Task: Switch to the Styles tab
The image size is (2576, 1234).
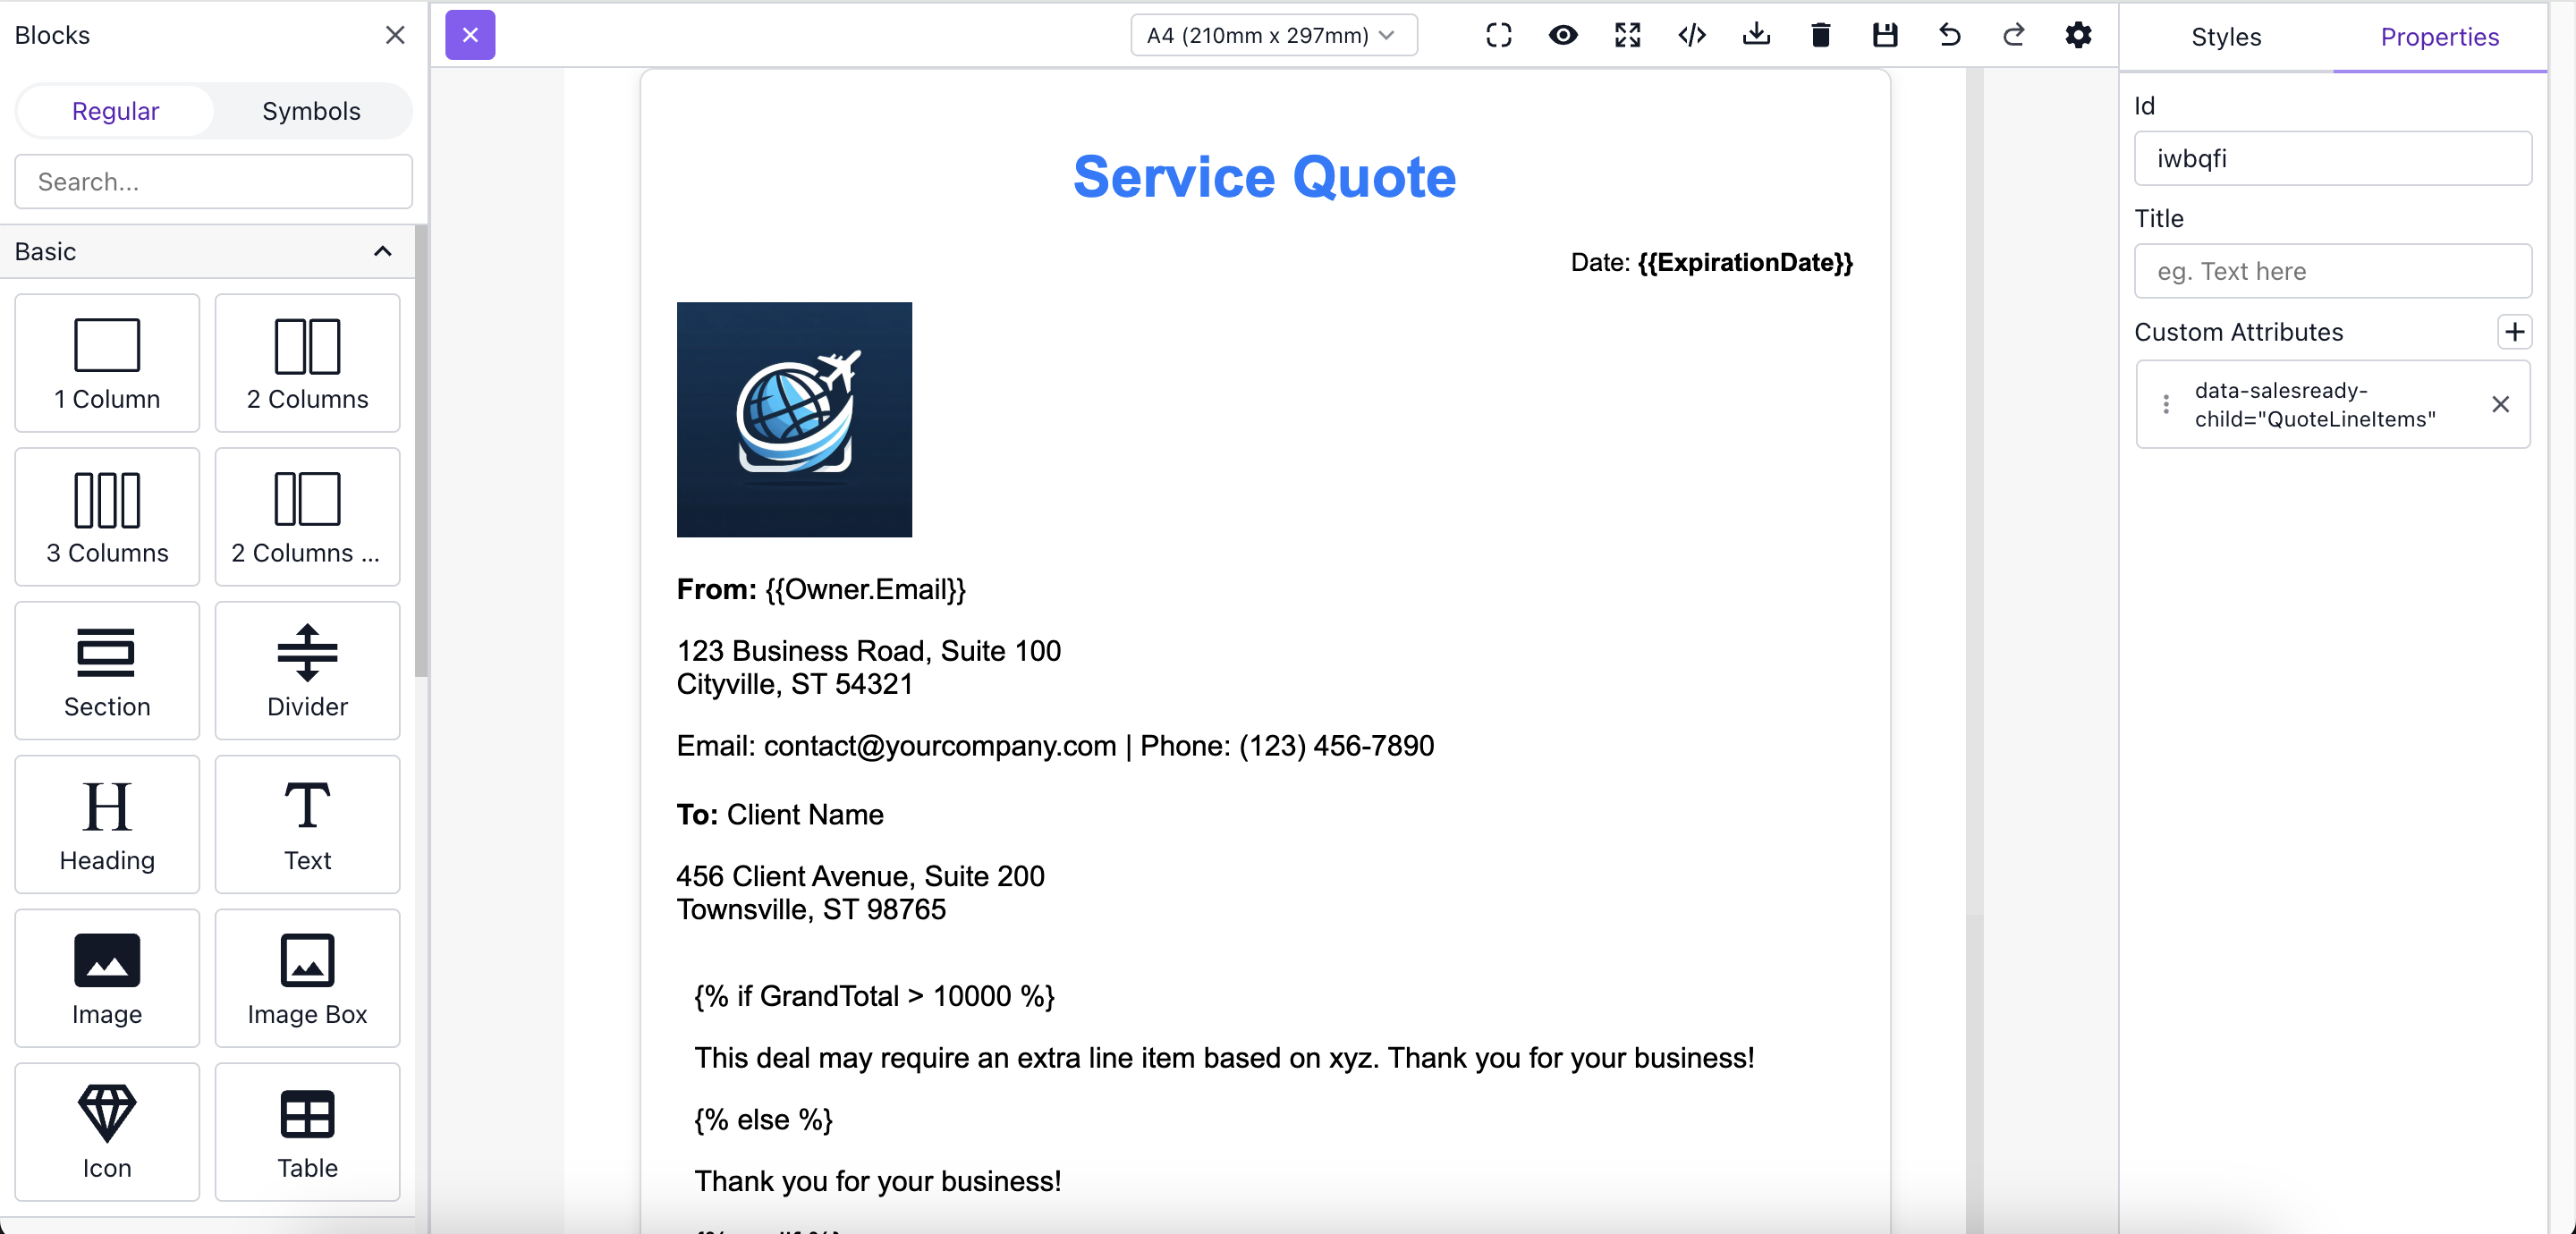Action: (2226, 37)
